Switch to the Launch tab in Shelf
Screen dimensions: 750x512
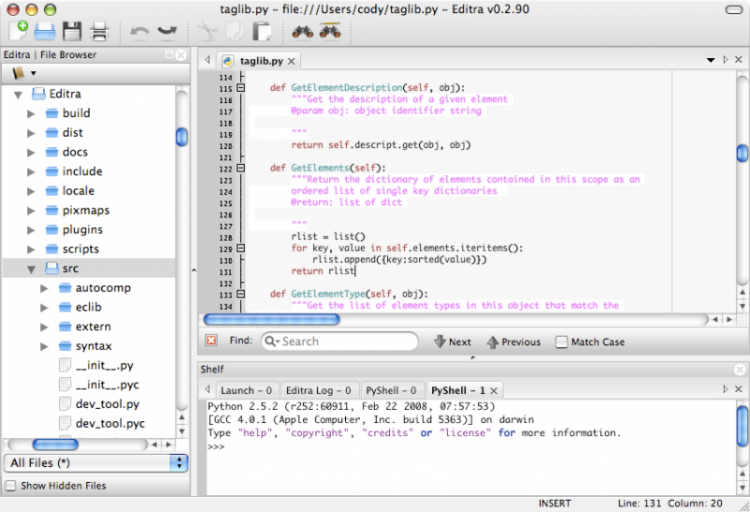[245, 390]
